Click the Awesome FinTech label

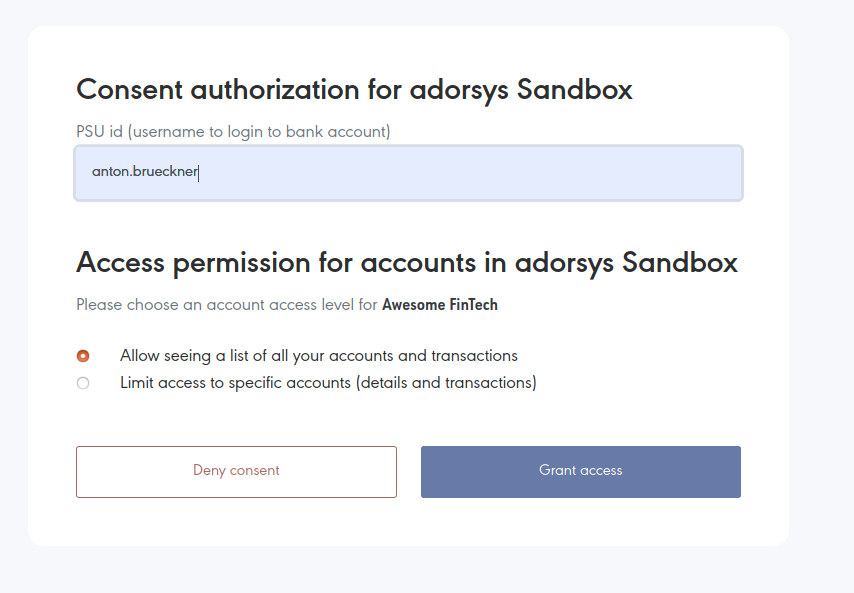pos(440,304)
